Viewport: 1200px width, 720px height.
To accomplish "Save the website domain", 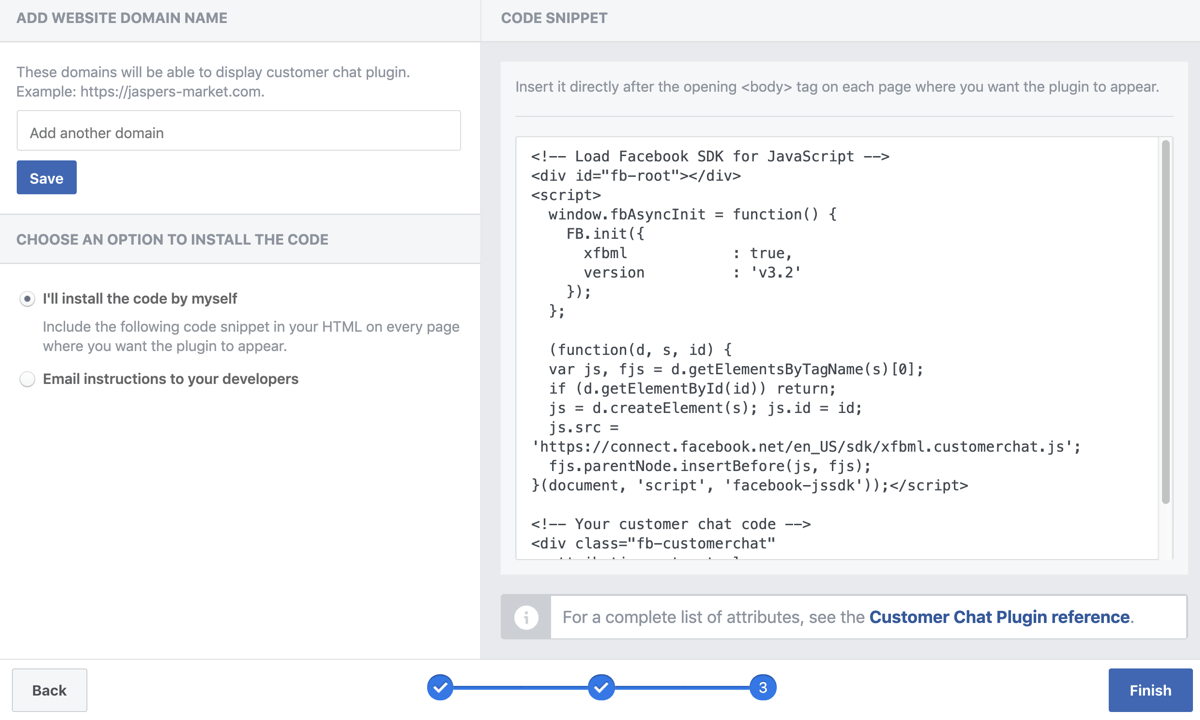I will (x=47, y=178).
